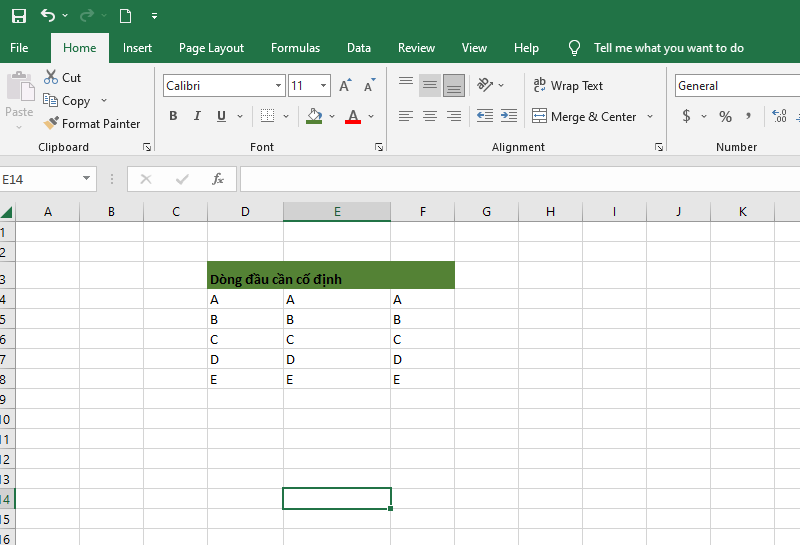Open the View tab
The height and width of the screenshot is (545, 800).
coord(474,48)
